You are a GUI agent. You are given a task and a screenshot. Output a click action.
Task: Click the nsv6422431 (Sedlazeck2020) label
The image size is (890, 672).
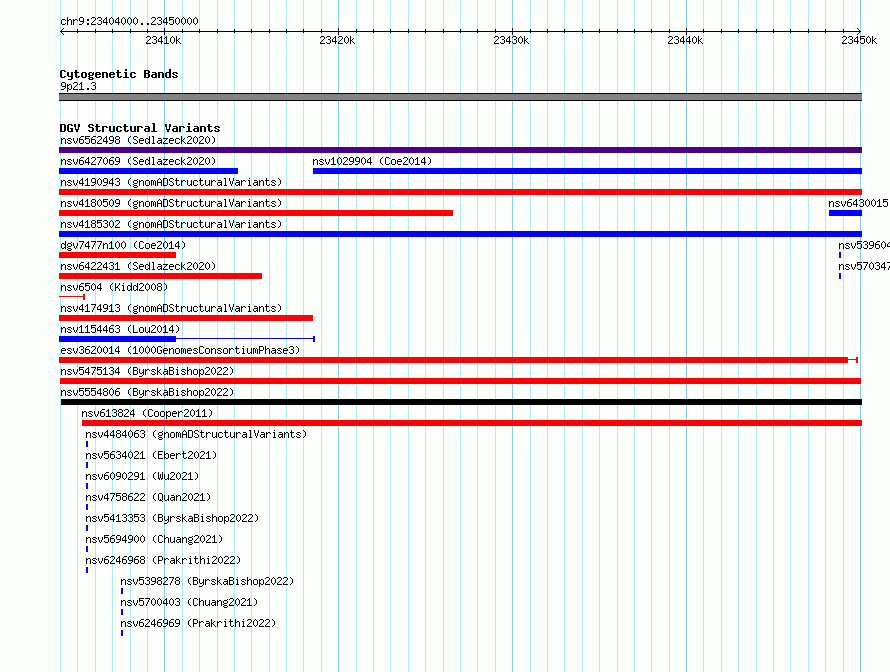tap(138, 266)
